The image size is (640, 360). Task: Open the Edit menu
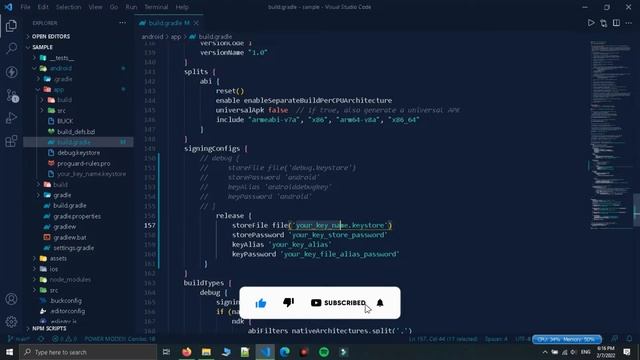[43, 7]
